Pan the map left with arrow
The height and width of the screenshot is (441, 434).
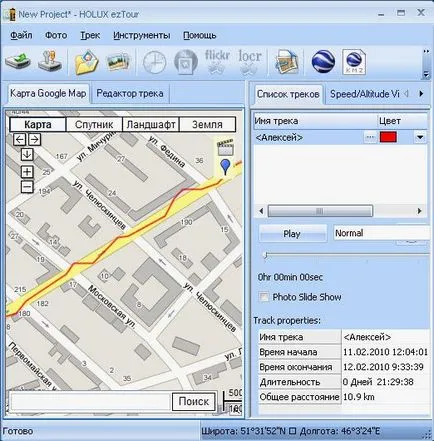tap(20, 139)
